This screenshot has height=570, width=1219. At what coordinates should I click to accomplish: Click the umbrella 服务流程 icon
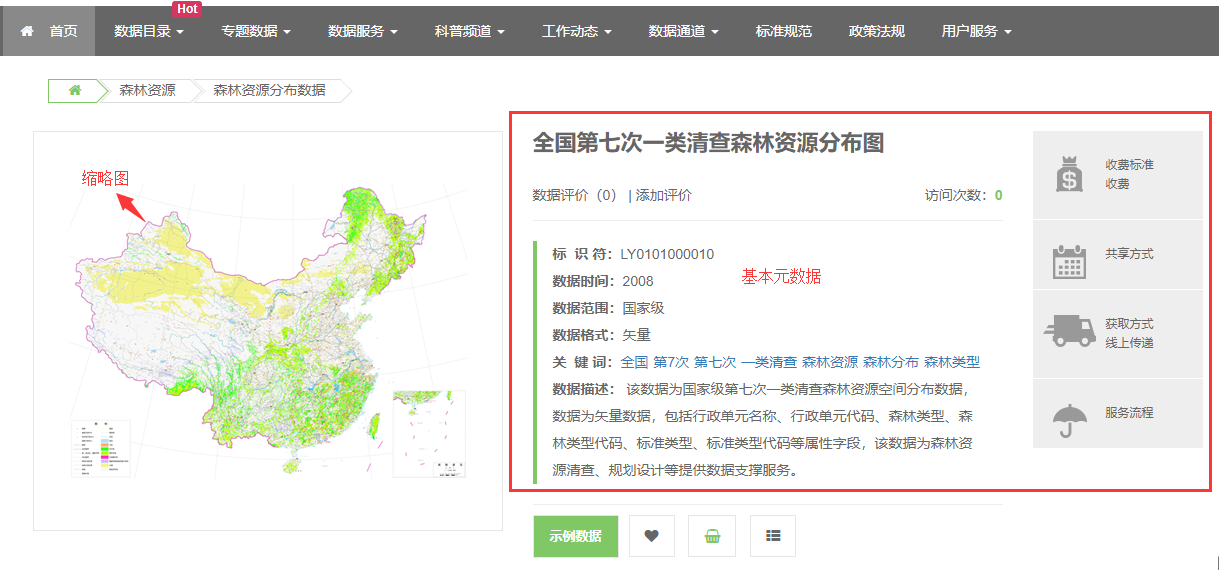(x=1069, y=419)
